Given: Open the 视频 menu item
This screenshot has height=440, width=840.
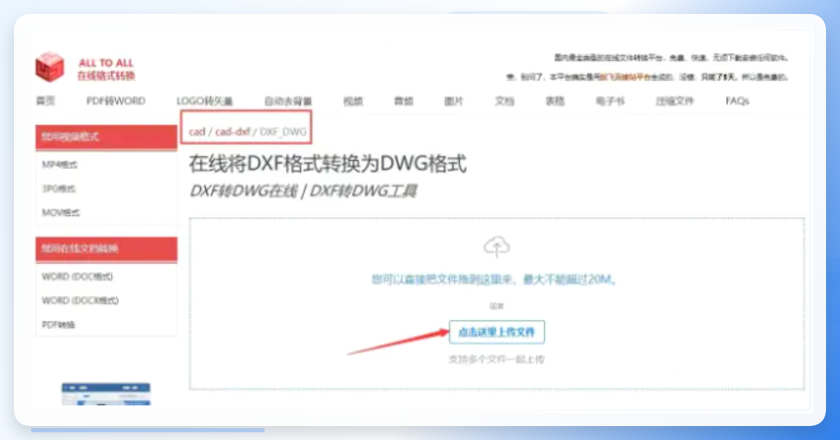Looking at the screenshot, I should (353, 101).
